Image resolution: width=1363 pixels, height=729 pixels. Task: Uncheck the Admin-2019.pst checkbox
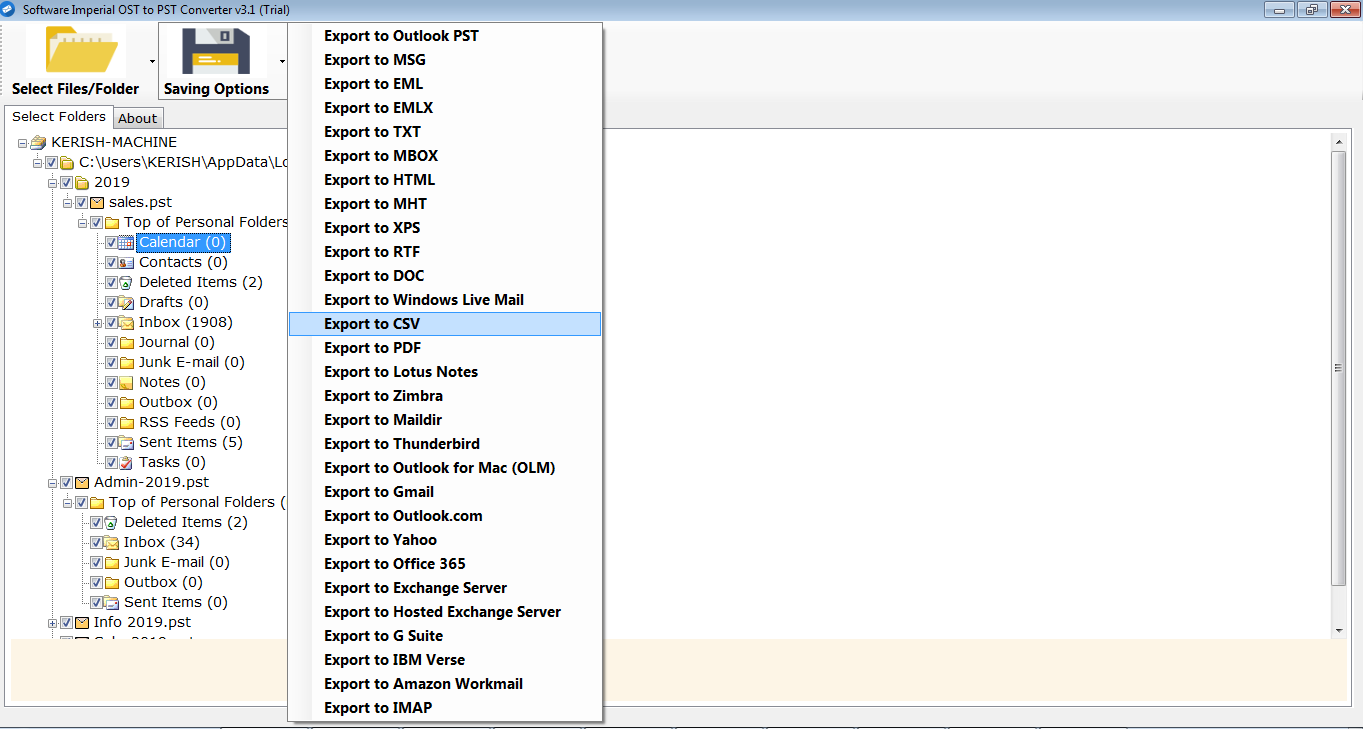[67, 482]
